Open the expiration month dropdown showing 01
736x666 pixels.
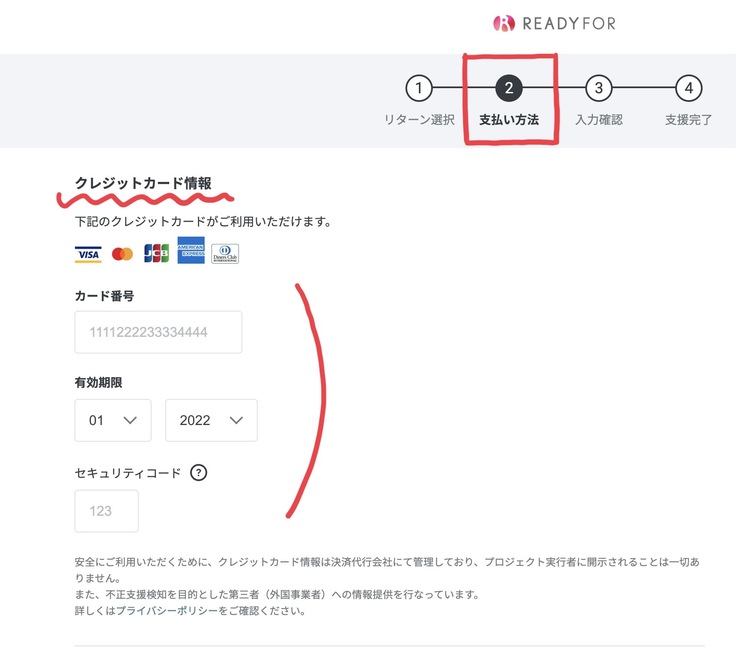tap(112, 420)
